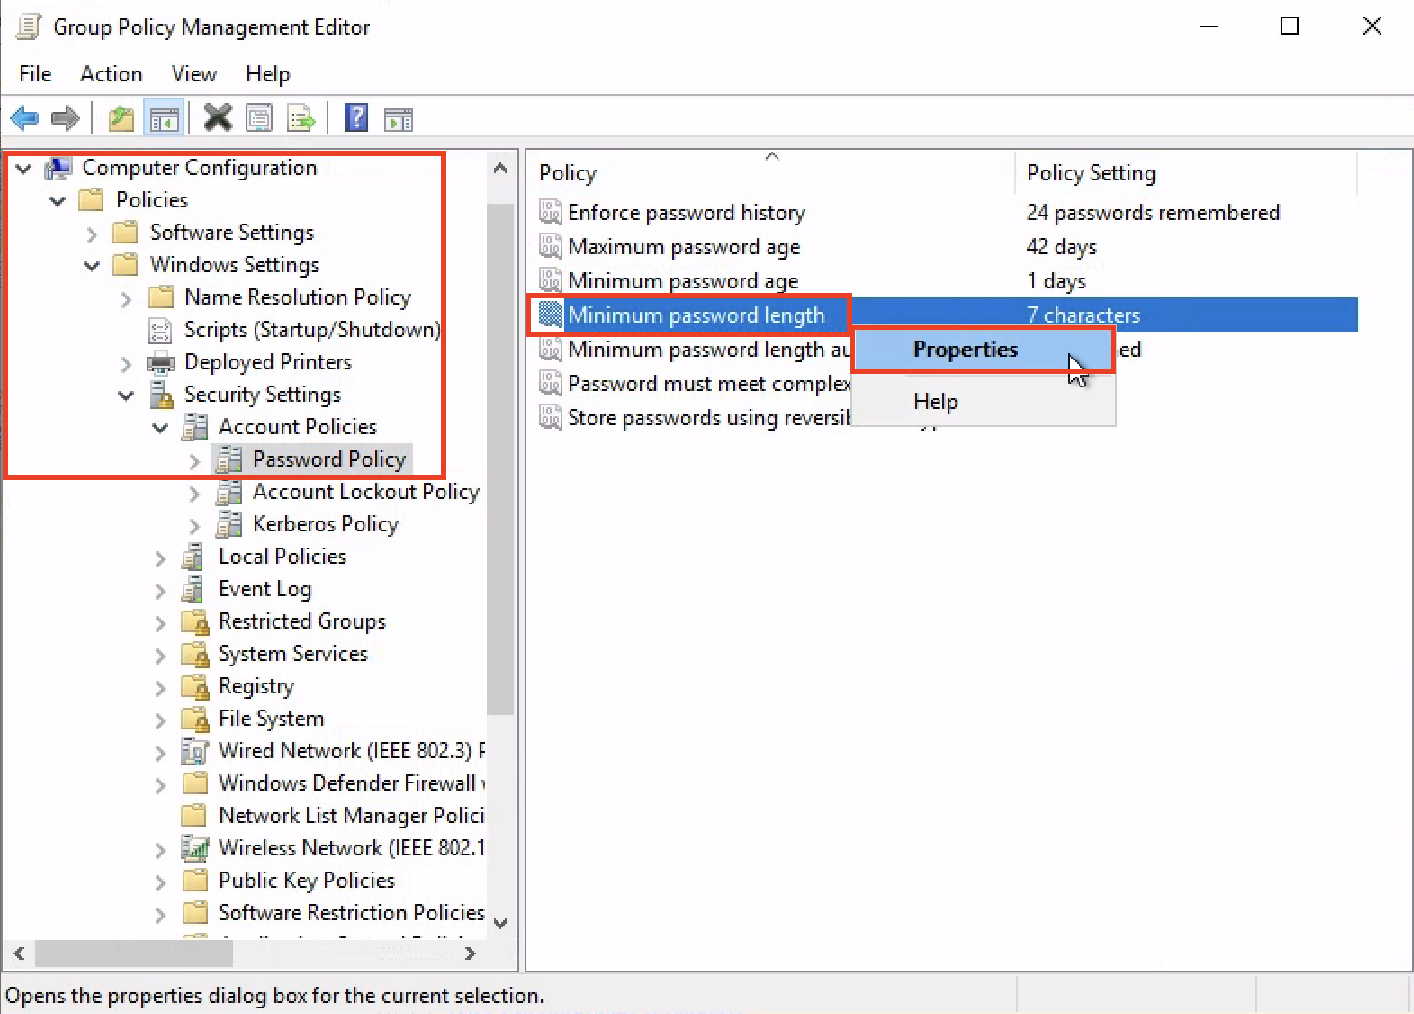Click the Forward arrow toolbar icon
This screenshot has height=1014, width=1414.
click(x=65, y=119)
